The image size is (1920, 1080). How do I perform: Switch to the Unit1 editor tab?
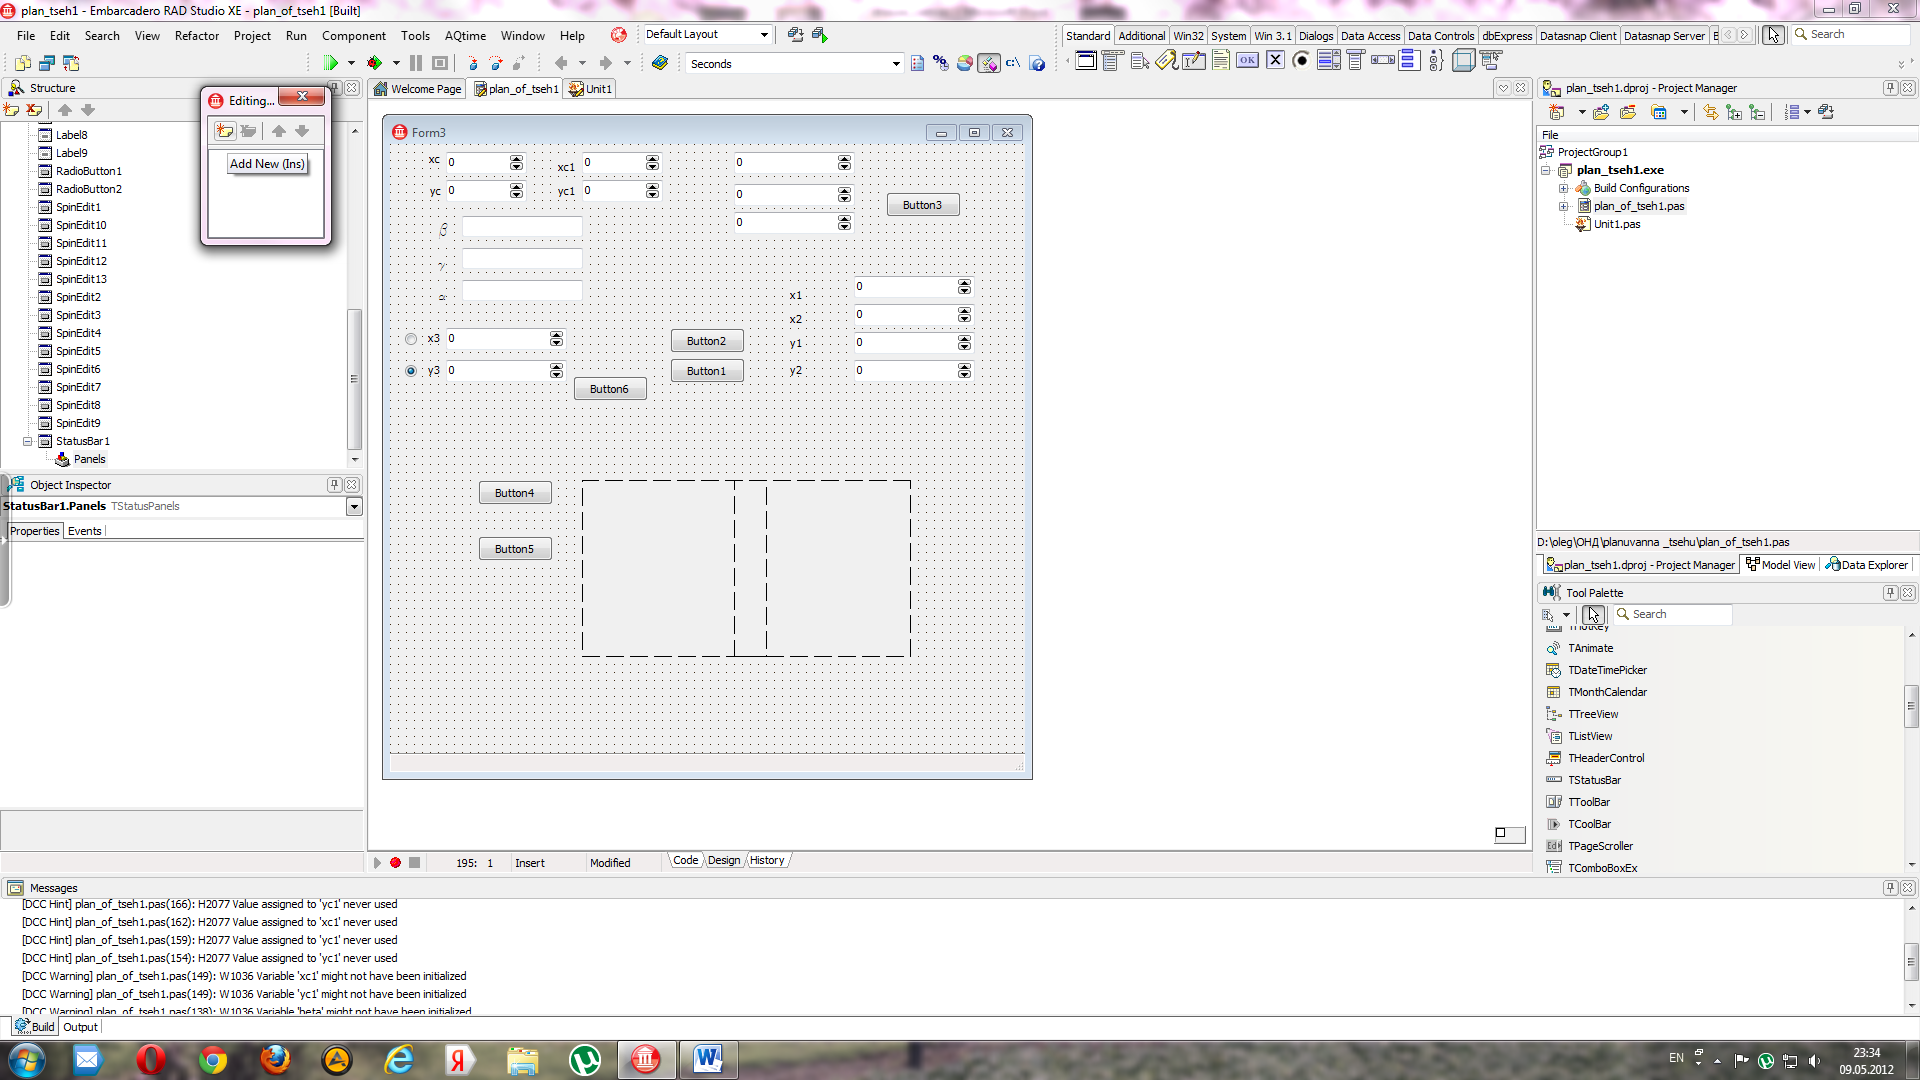590,89
